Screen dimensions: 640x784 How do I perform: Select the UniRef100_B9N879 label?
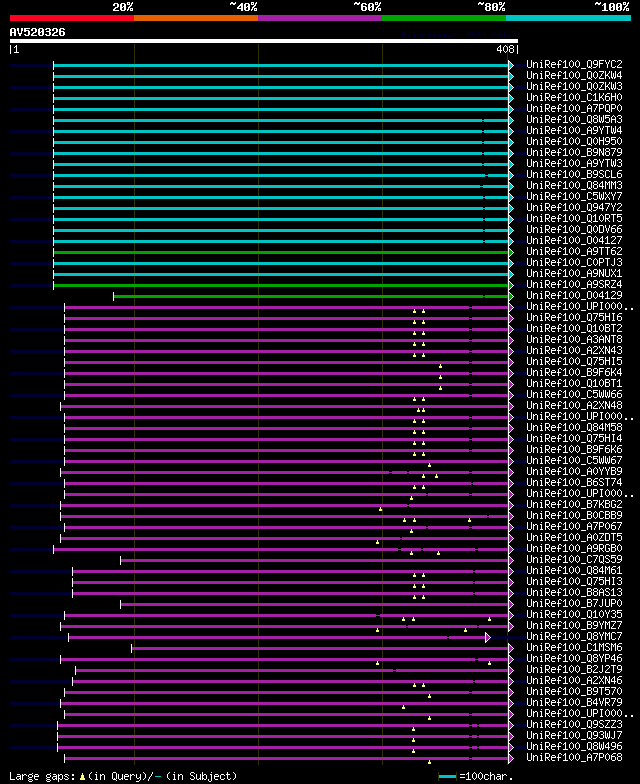pos(574,152)
